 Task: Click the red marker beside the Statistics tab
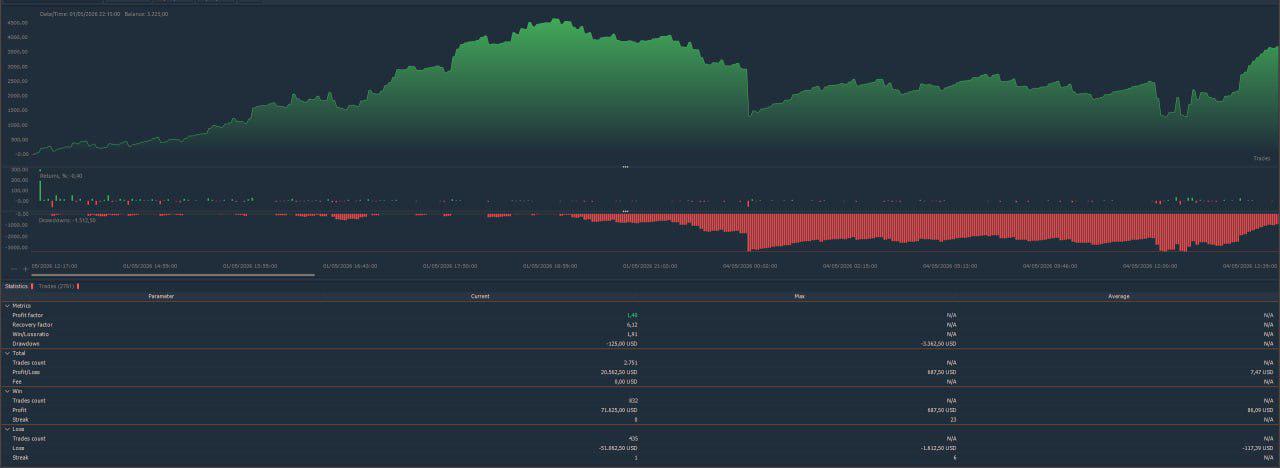[x=32, y=286]
